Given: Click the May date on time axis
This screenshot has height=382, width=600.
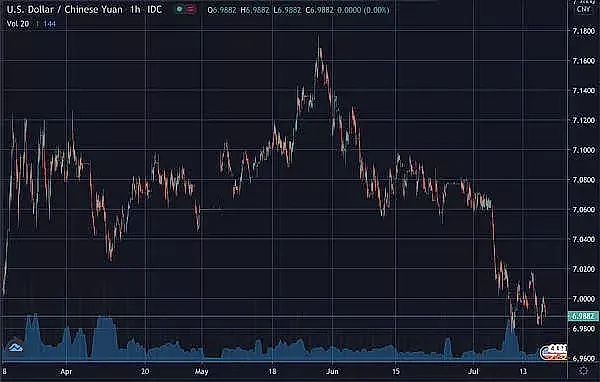Looking at the screenshot, I should (x=201, y=372).
